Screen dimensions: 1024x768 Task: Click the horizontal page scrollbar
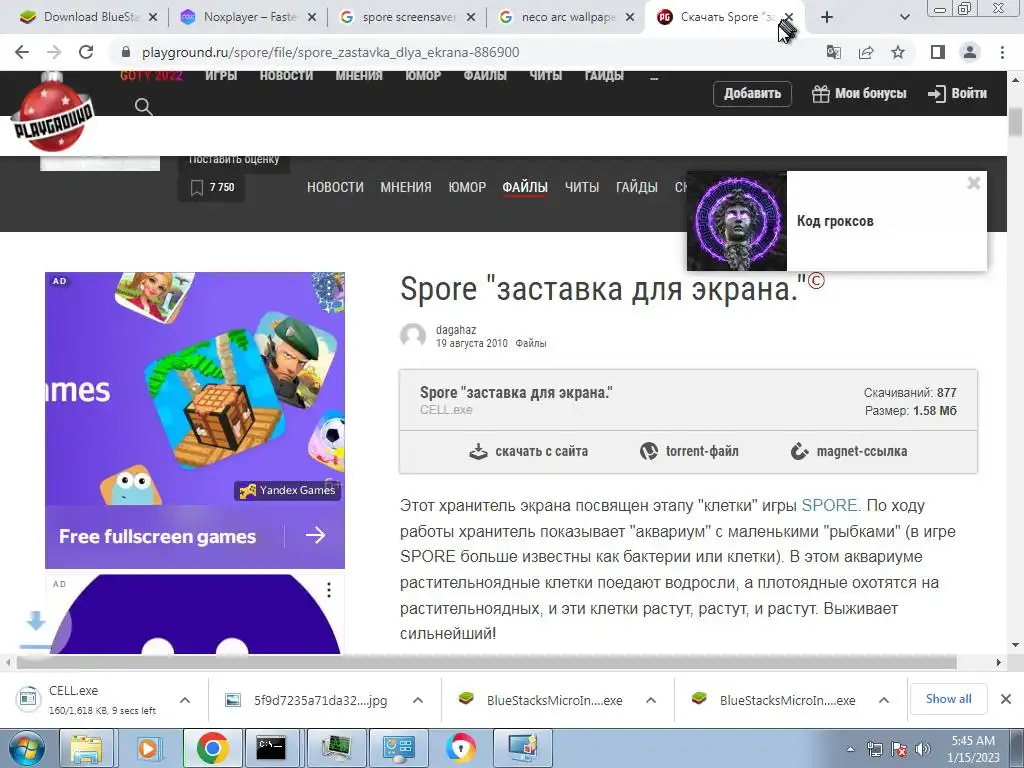(x=487, y=662)
